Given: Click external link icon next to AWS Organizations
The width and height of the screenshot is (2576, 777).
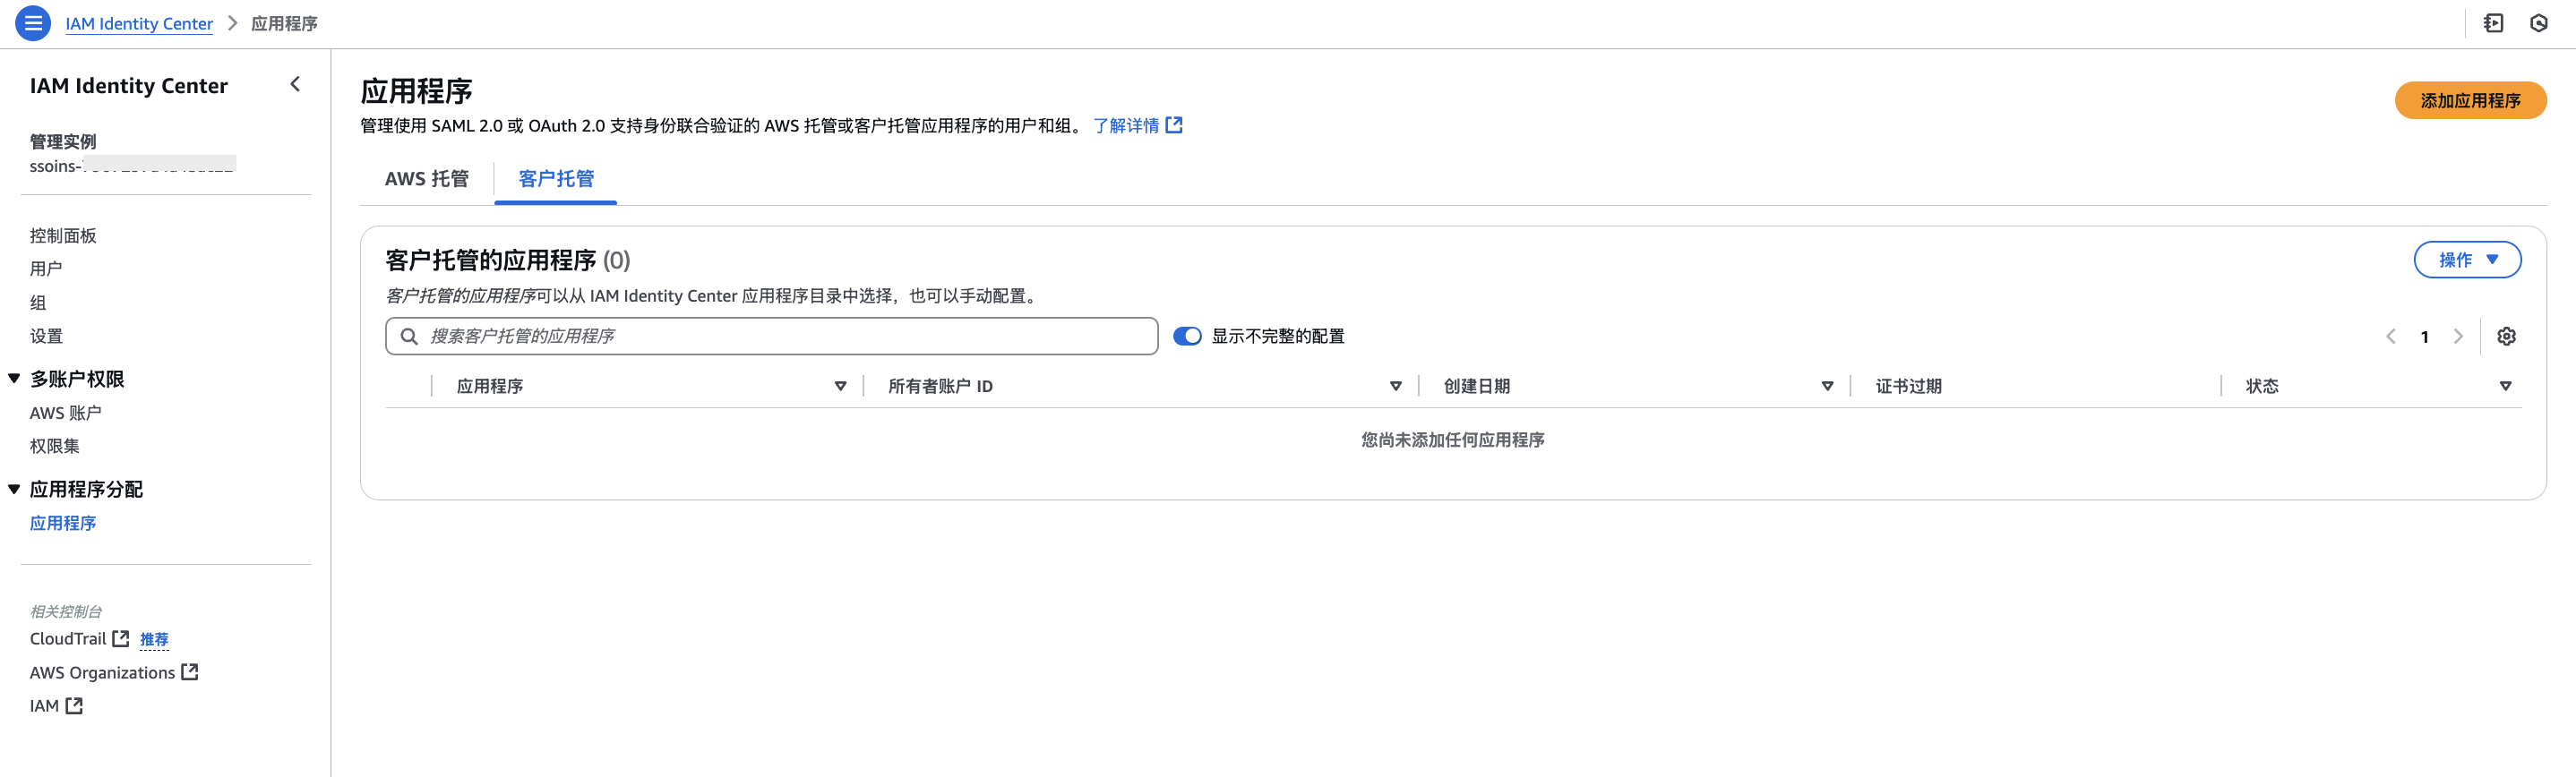Looking at the screenshot, I should tap(190, 672).
